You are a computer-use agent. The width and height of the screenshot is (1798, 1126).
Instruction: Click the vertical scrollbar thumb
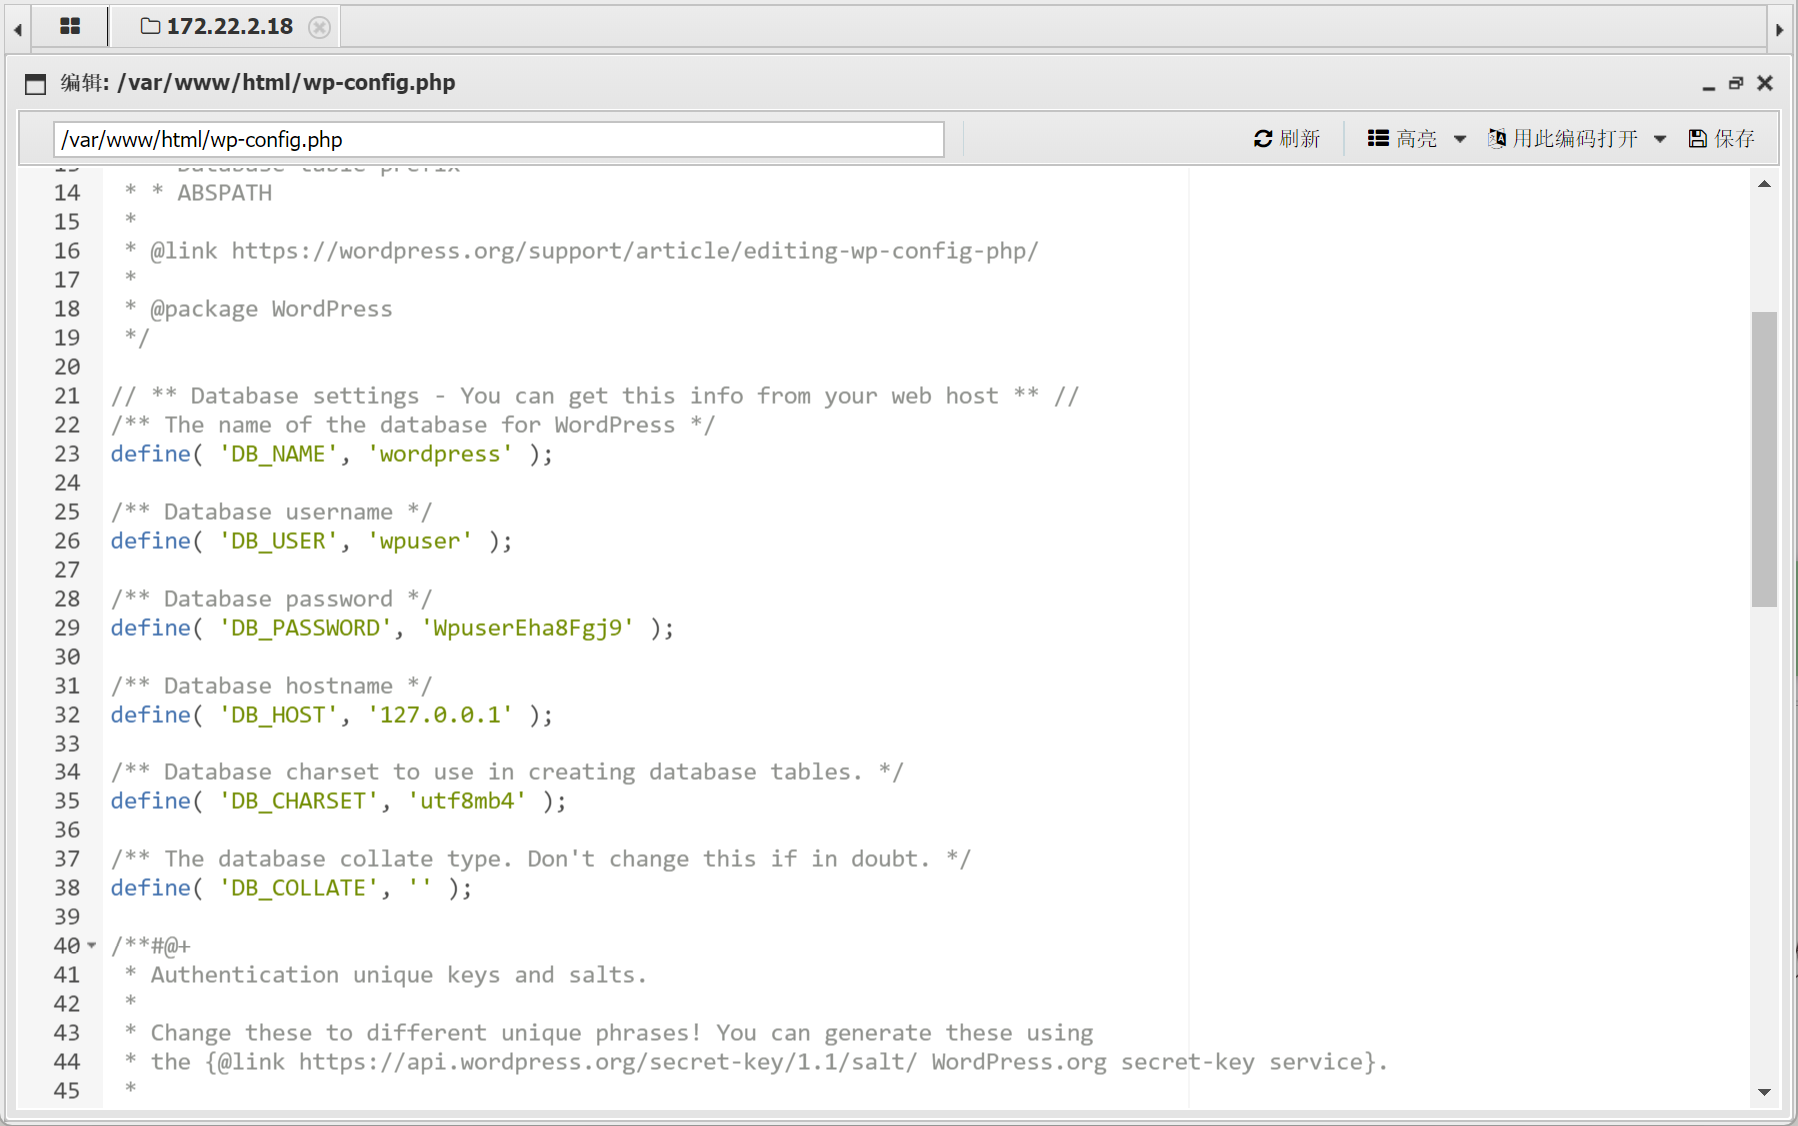[1764, 459]
